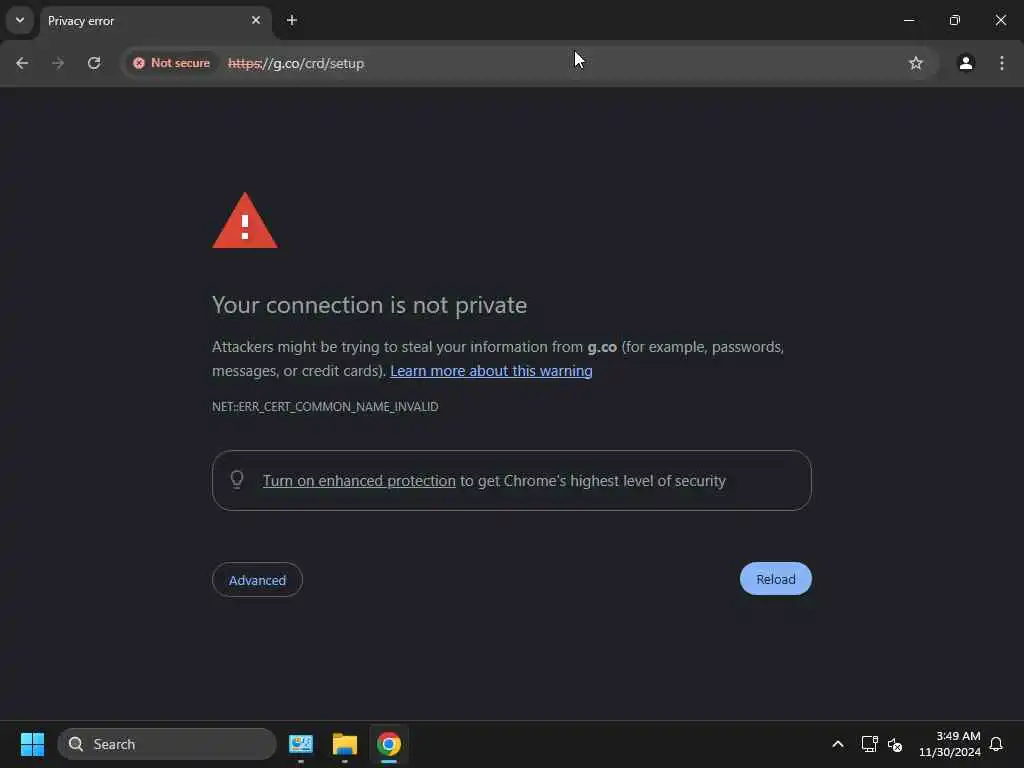
Task: Open a new tab with plus icon
Action: (x=292, y=20)
